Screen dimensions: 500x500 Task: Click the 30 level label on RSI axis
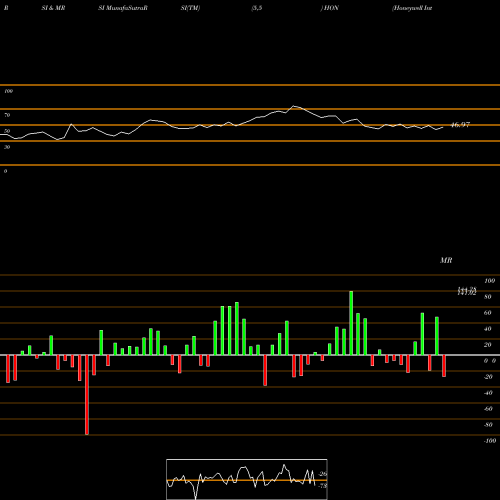tap(7, 147)
